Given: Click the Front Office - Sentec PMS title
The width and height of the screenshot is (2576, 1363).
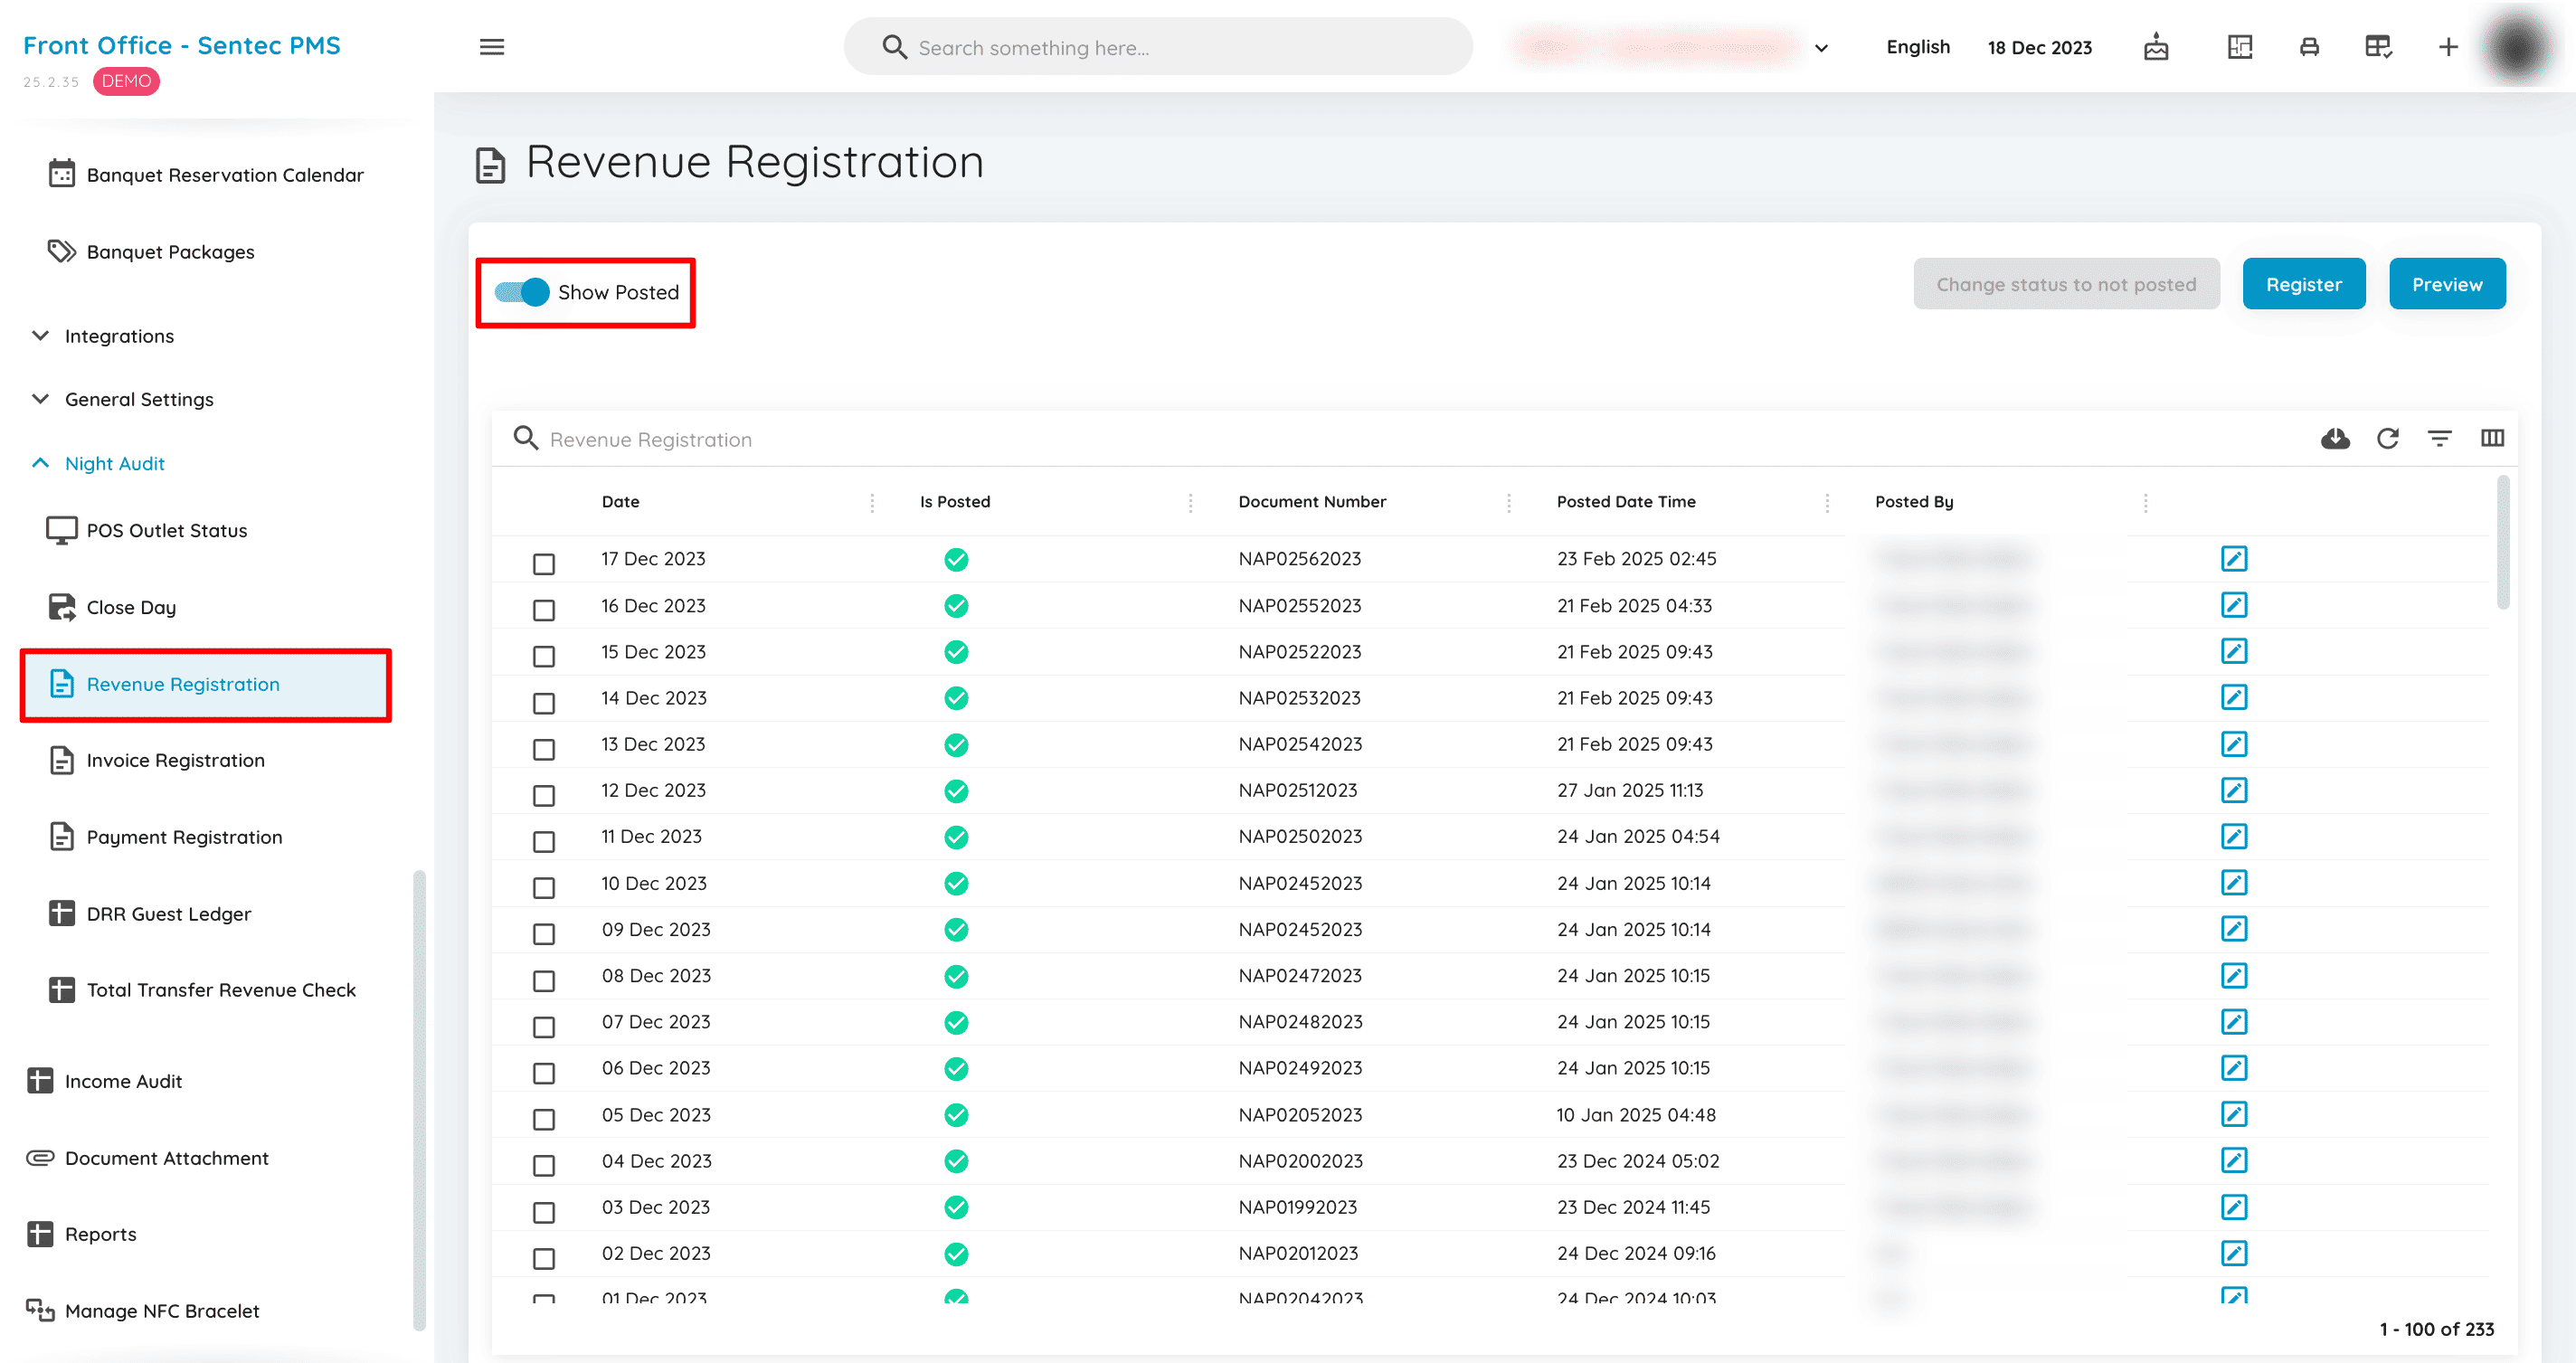Looking at the screenshot, I should (181, 45).
